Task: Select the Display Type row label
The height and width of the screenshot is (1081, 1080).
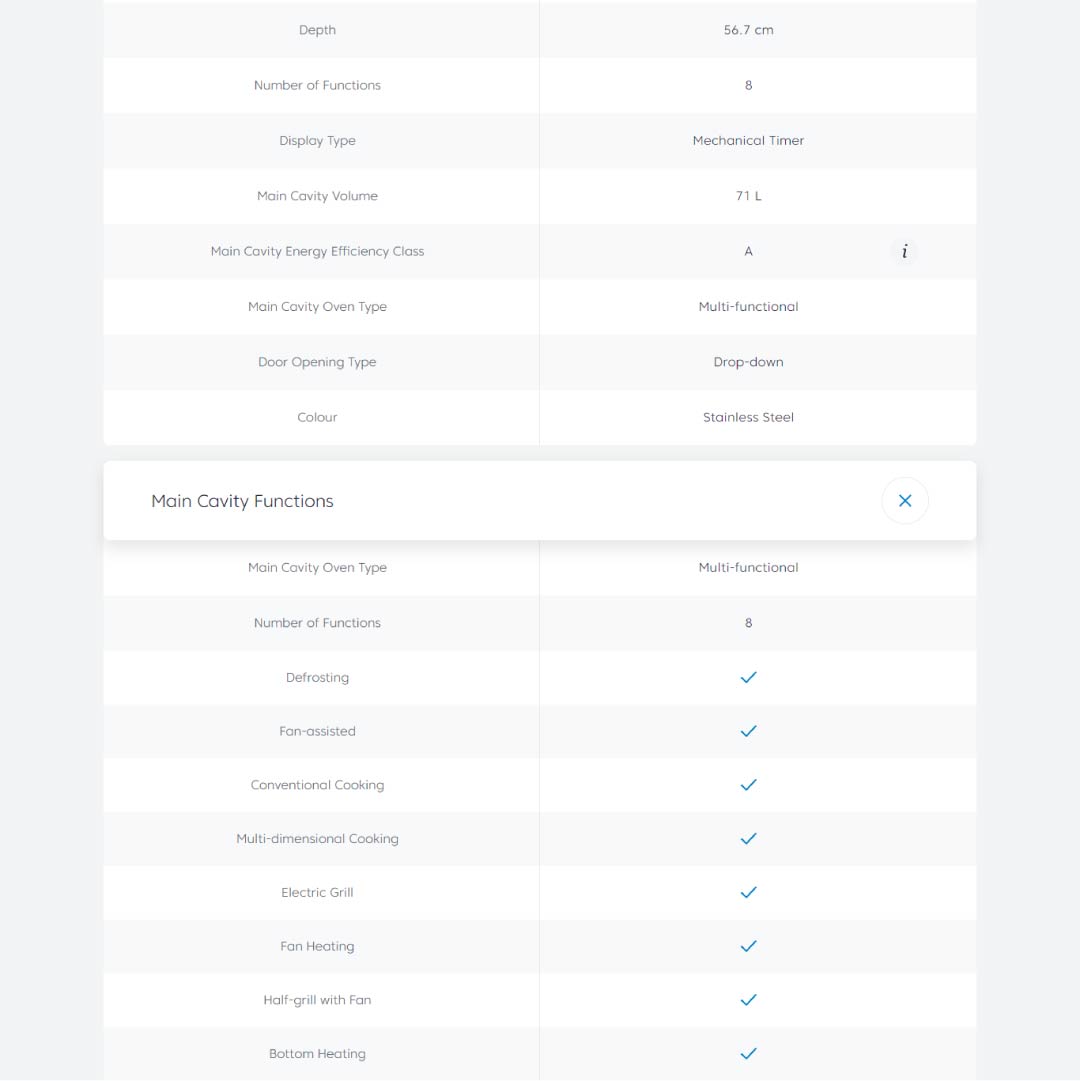Action: [x=317, y=141]
